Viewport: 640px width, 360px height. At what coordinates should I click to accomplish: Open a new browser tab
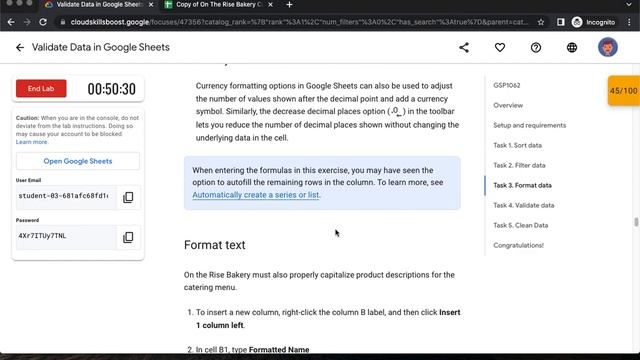pyautogui.click(x=289, y=4)
